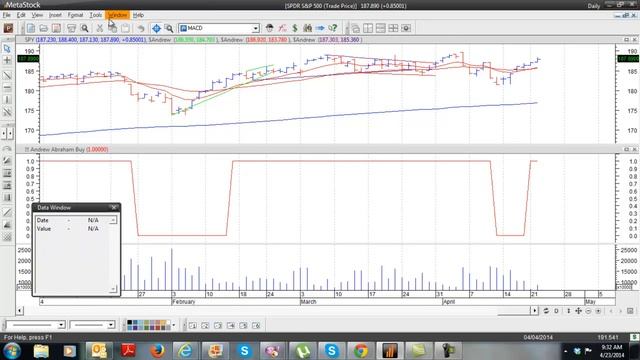
Task: Click the tile columns layout icon
Action: click(368, 28)
